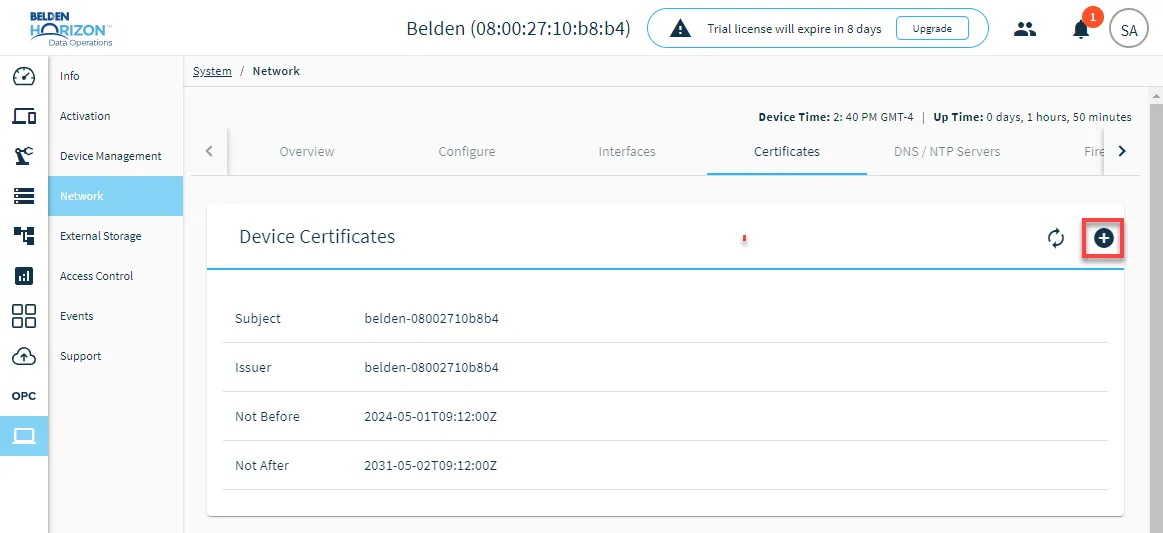Open Device Management menu item
Viewport: 1163px width, 533px height.
tap(116, 156)
